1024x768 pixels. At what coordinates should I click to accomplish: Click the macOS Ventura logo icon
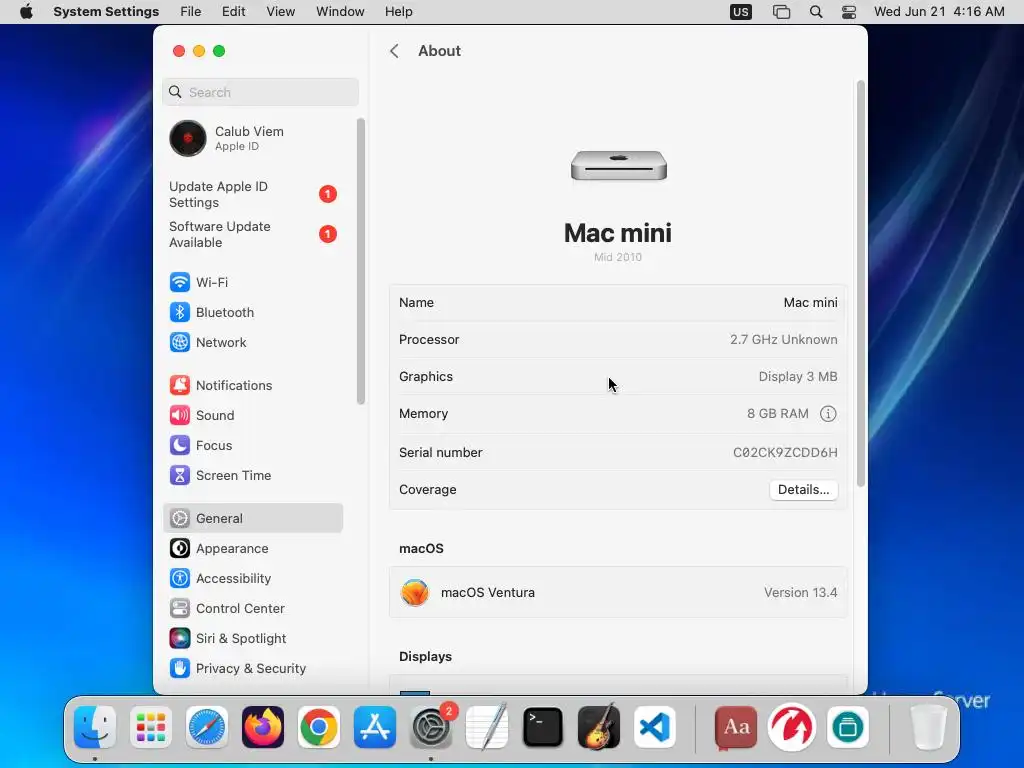tap(415, 593)
